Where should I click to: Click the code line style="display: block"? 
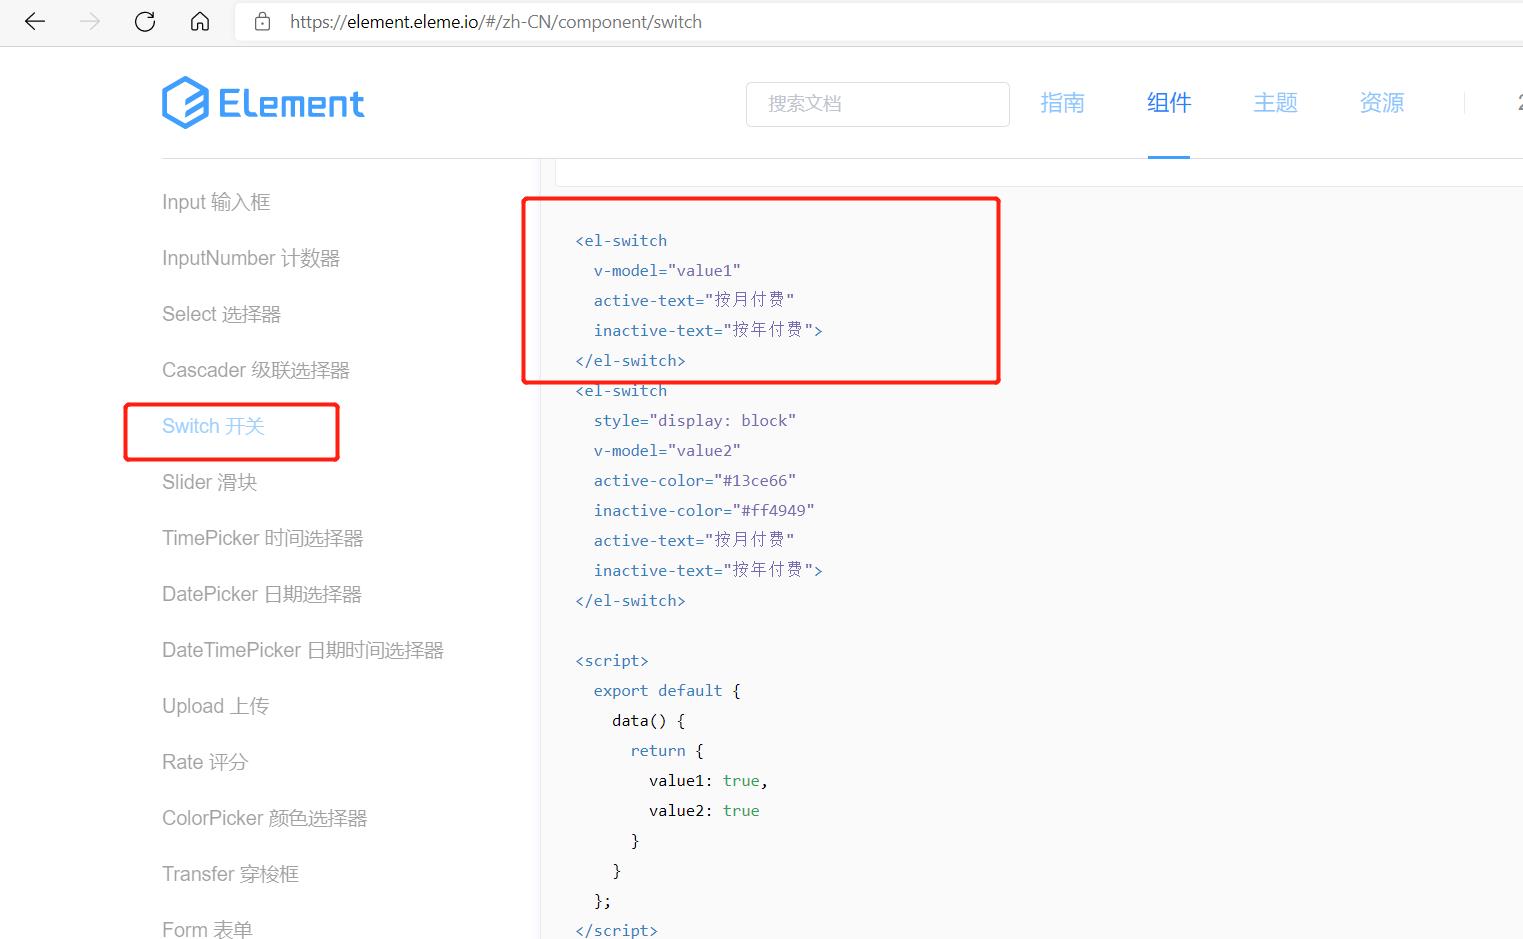click(695, 420)
